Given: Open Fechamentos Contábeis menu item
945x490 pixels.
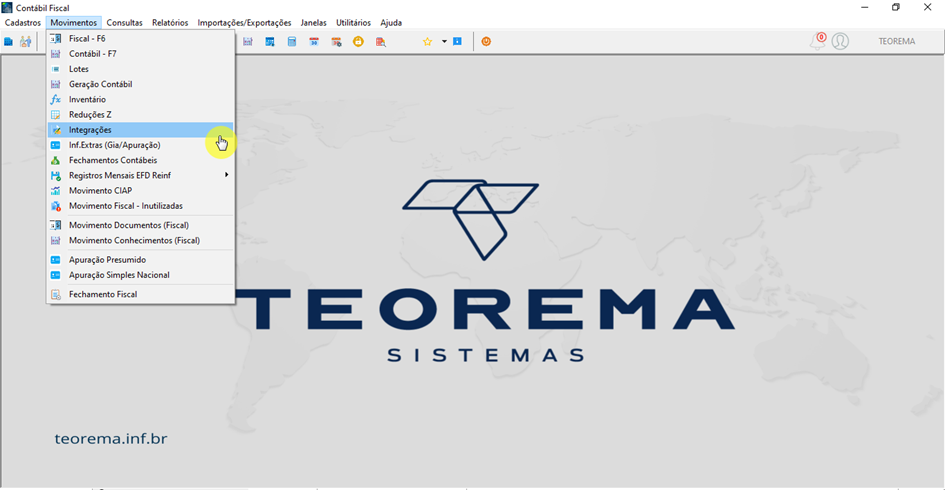Looking at the screenshot, I should pyautogui.click(x=140, y=160).
